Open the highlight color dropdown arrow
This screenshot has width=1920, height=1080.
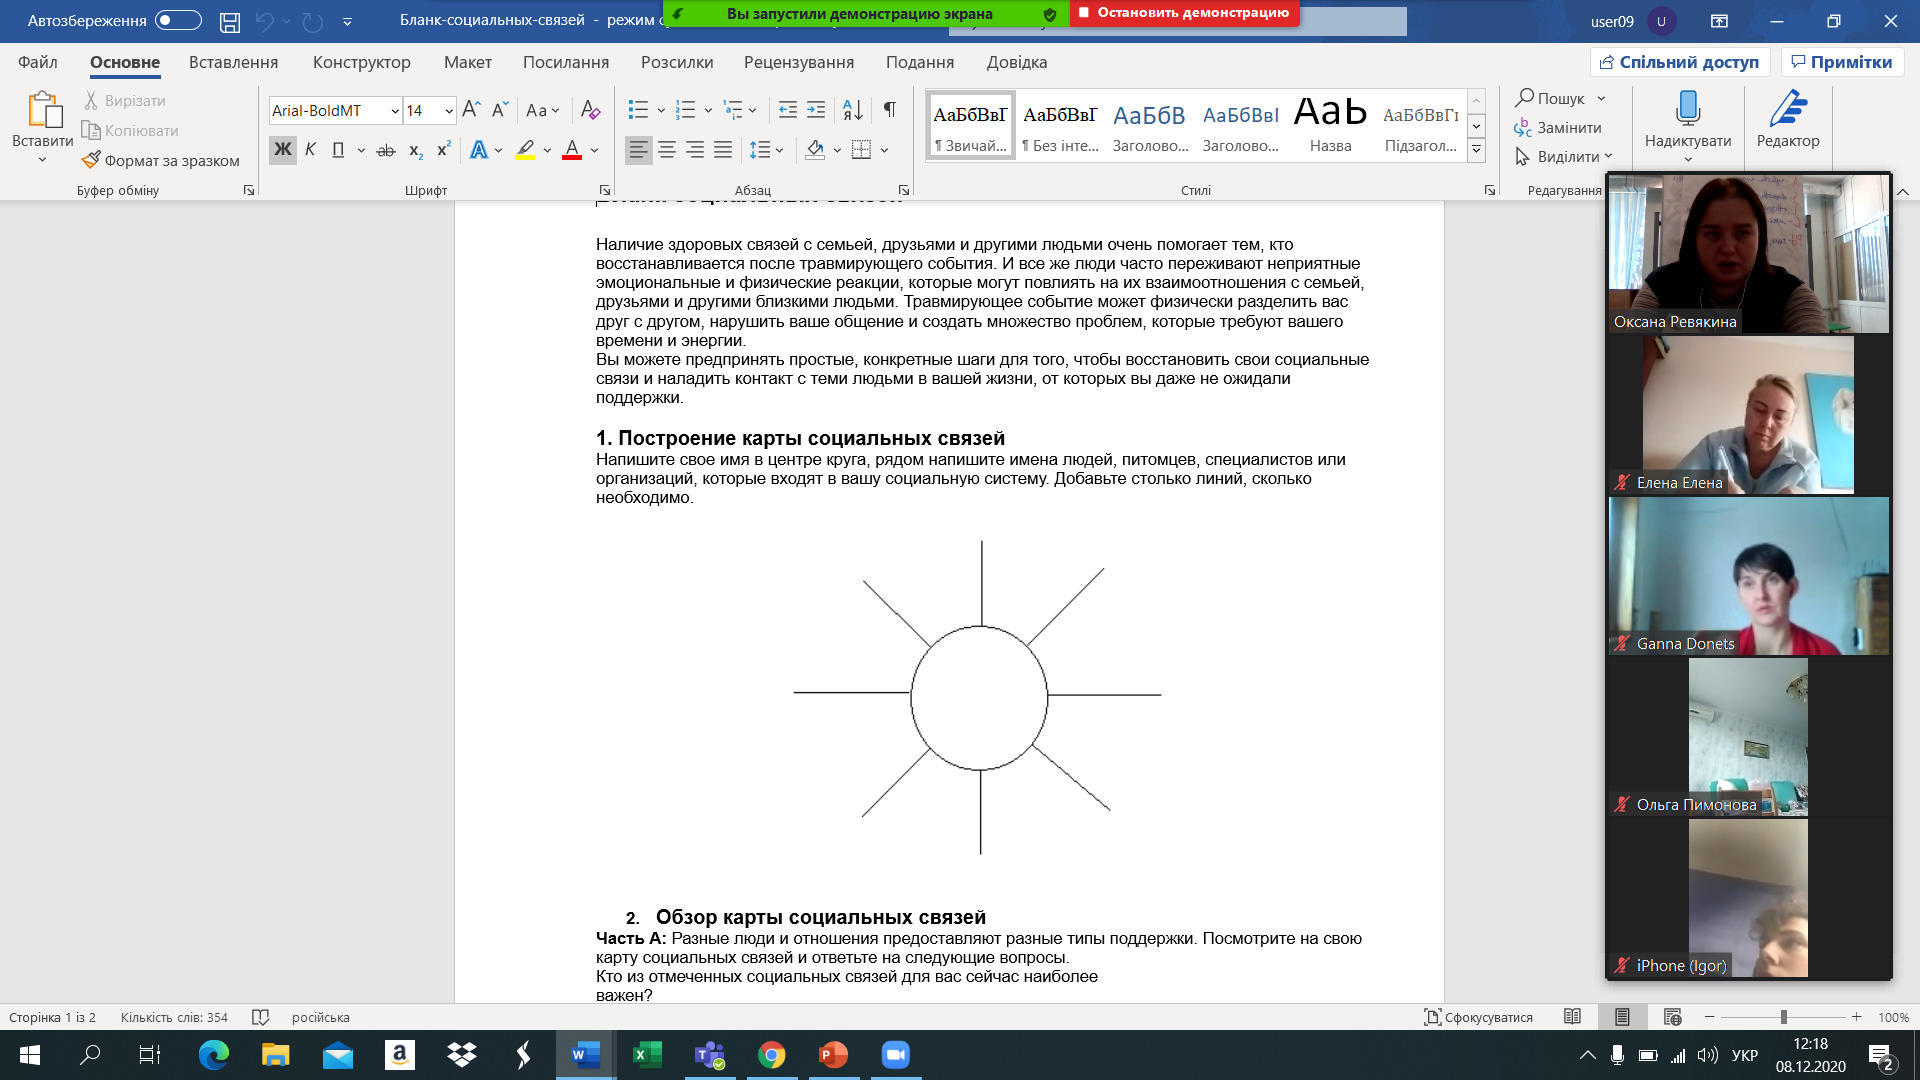coord(547,150)
